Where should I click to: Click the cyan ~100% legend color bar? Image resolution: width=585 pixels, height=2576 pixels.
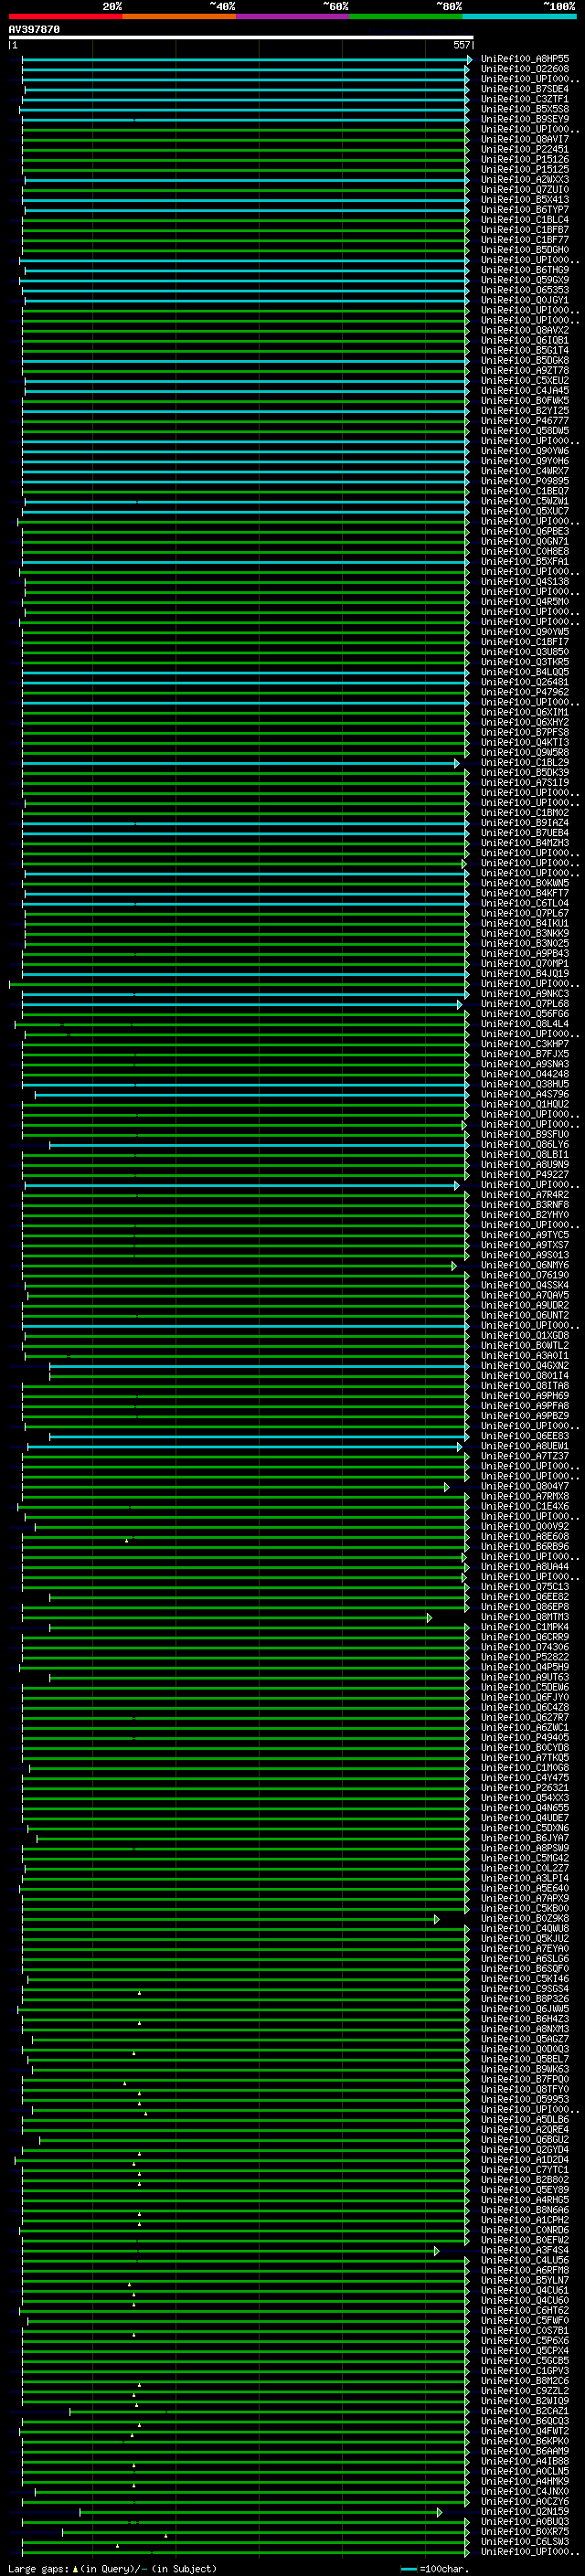point(519,16)
